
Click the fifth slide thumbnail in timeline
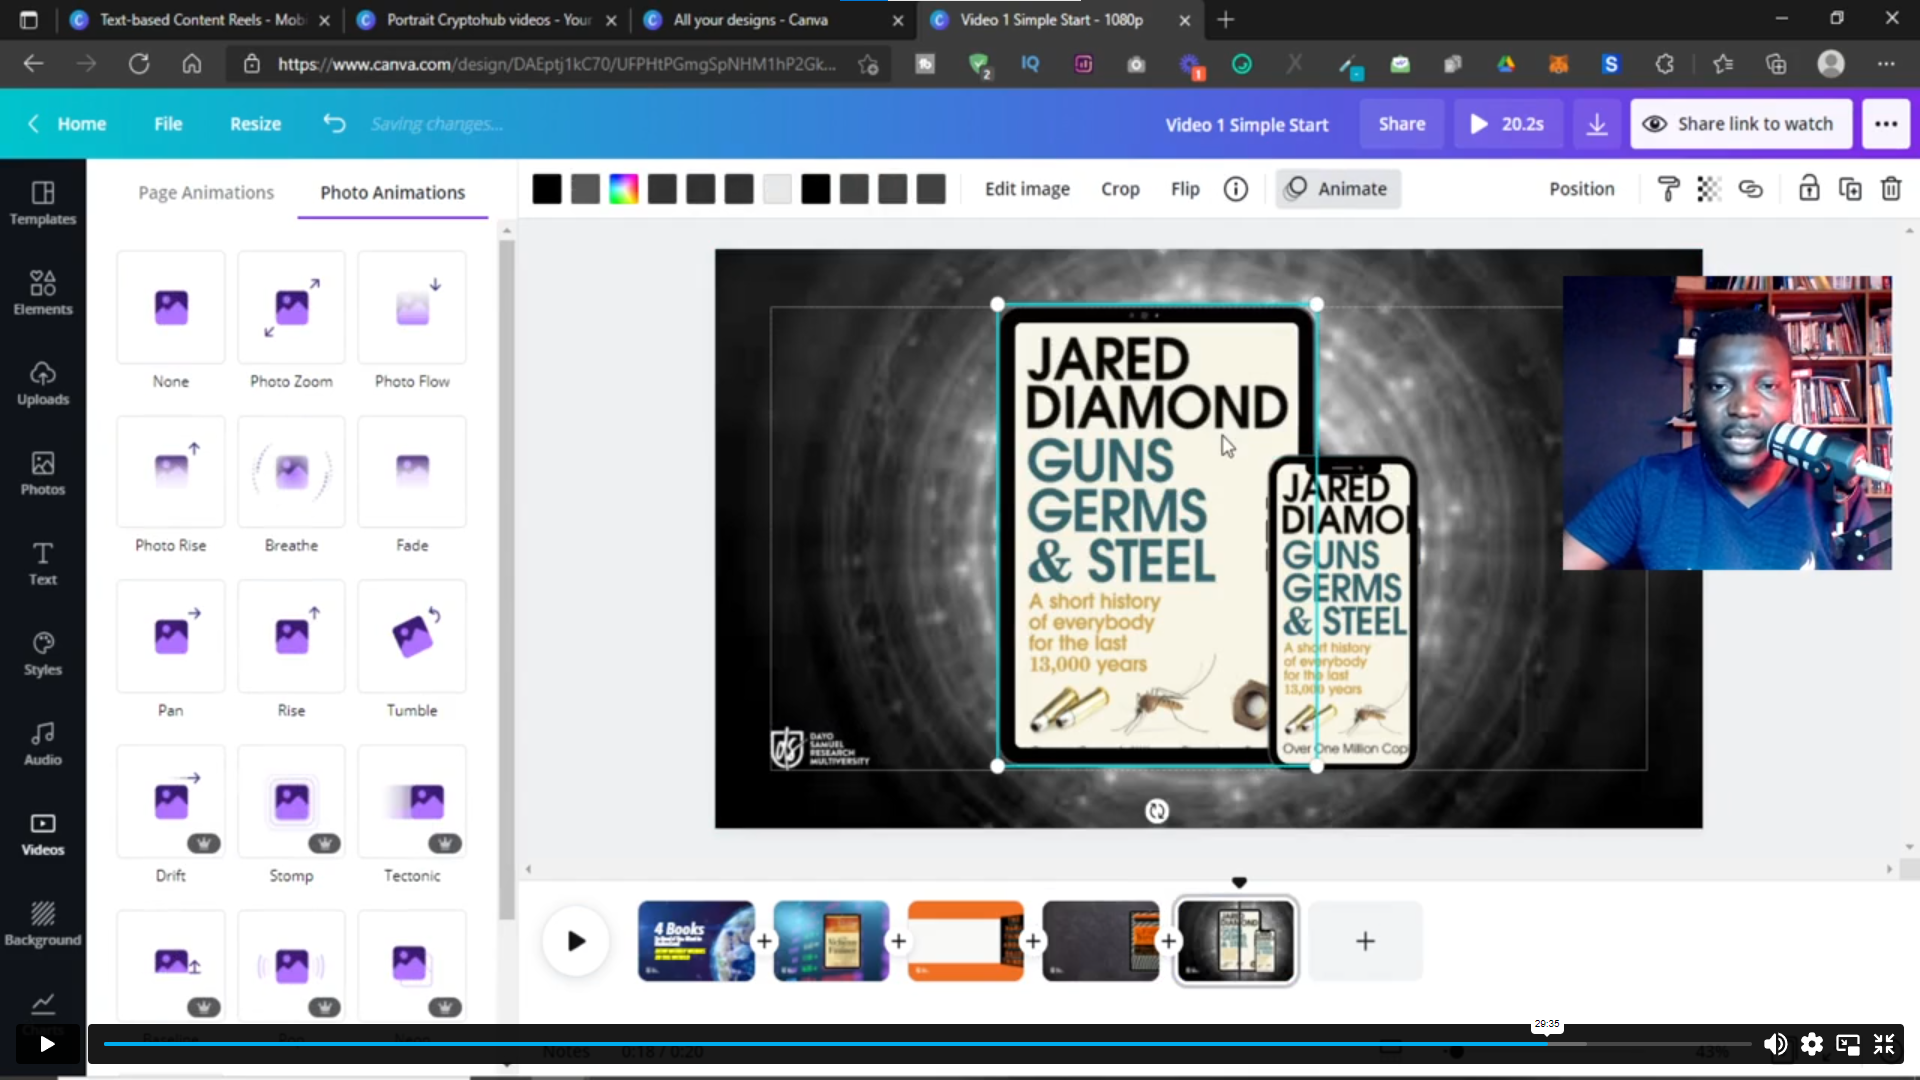(1237, 940)
